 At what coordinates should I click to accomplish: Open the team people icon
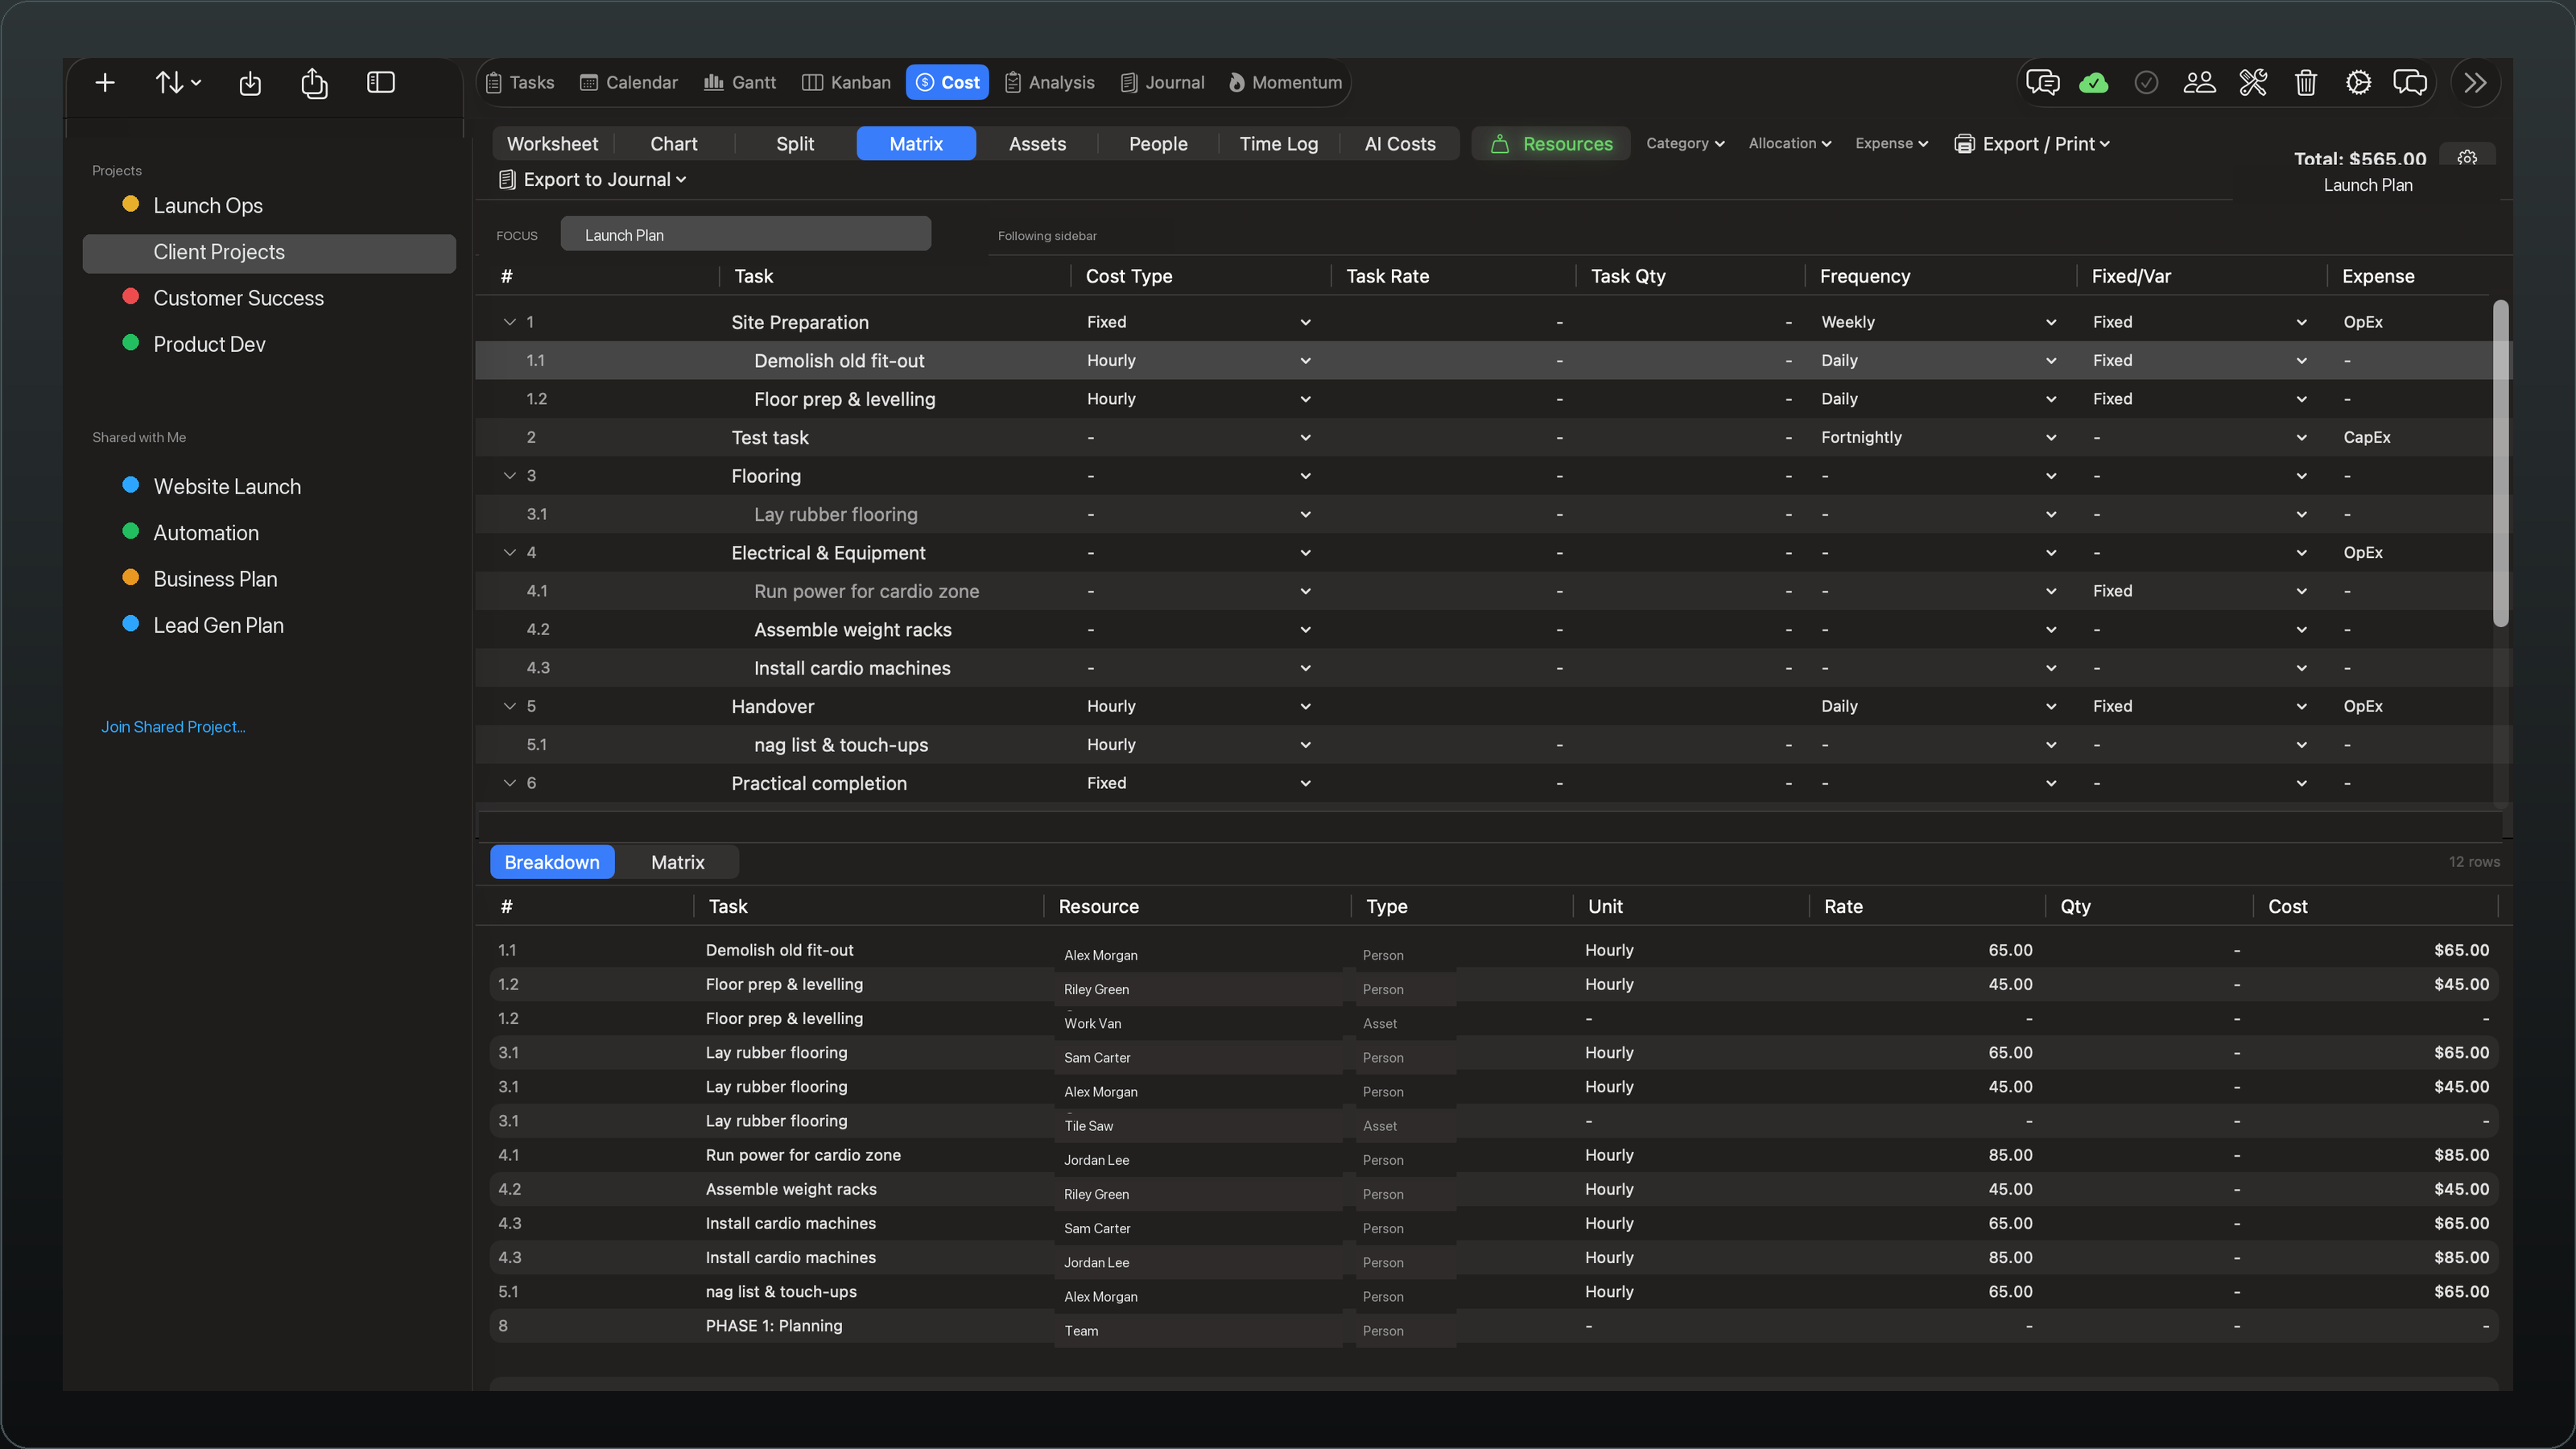[2199, 82]
